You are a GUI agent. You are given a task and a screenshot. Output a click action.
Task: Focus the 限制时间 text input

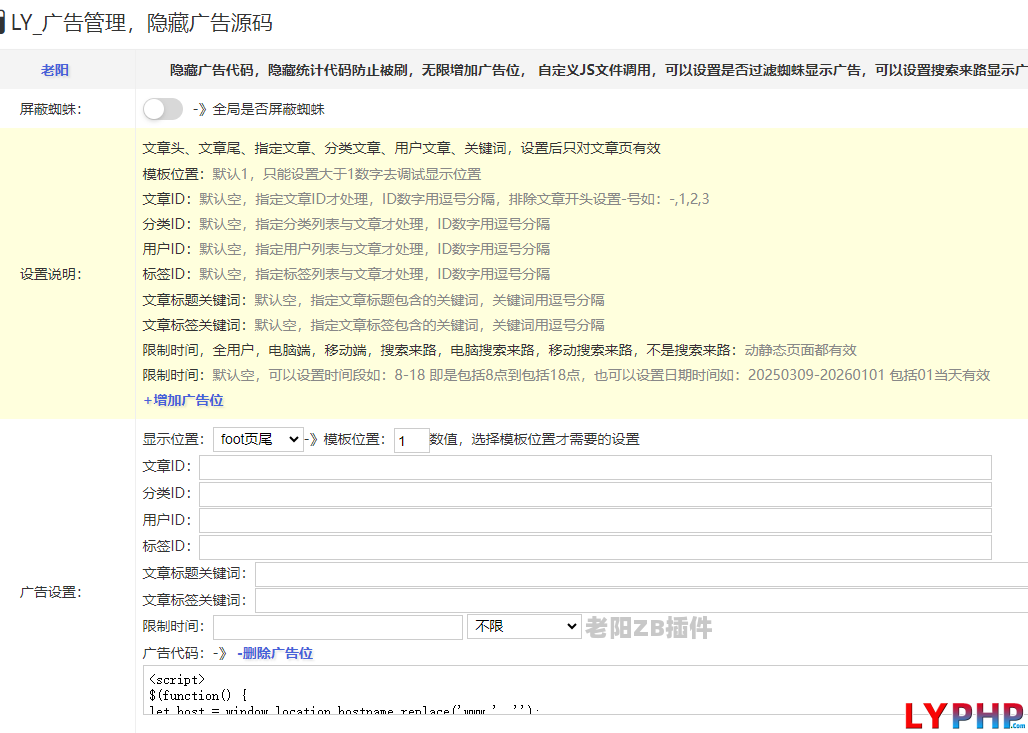tap(337, 627)
